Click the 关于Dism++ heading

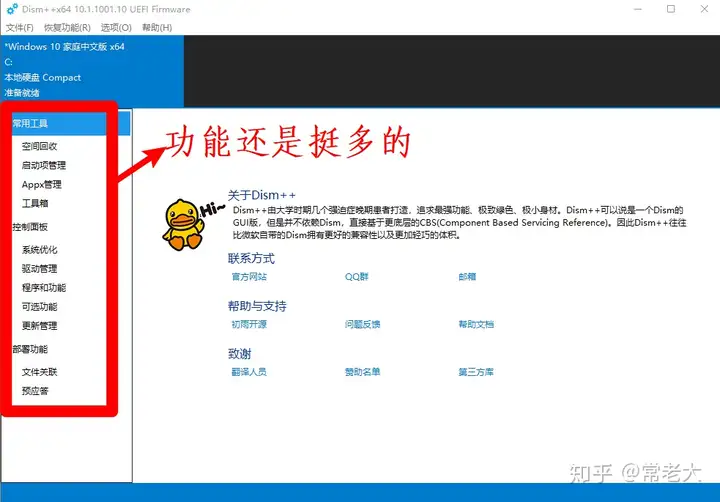click(x=262, y=195)
